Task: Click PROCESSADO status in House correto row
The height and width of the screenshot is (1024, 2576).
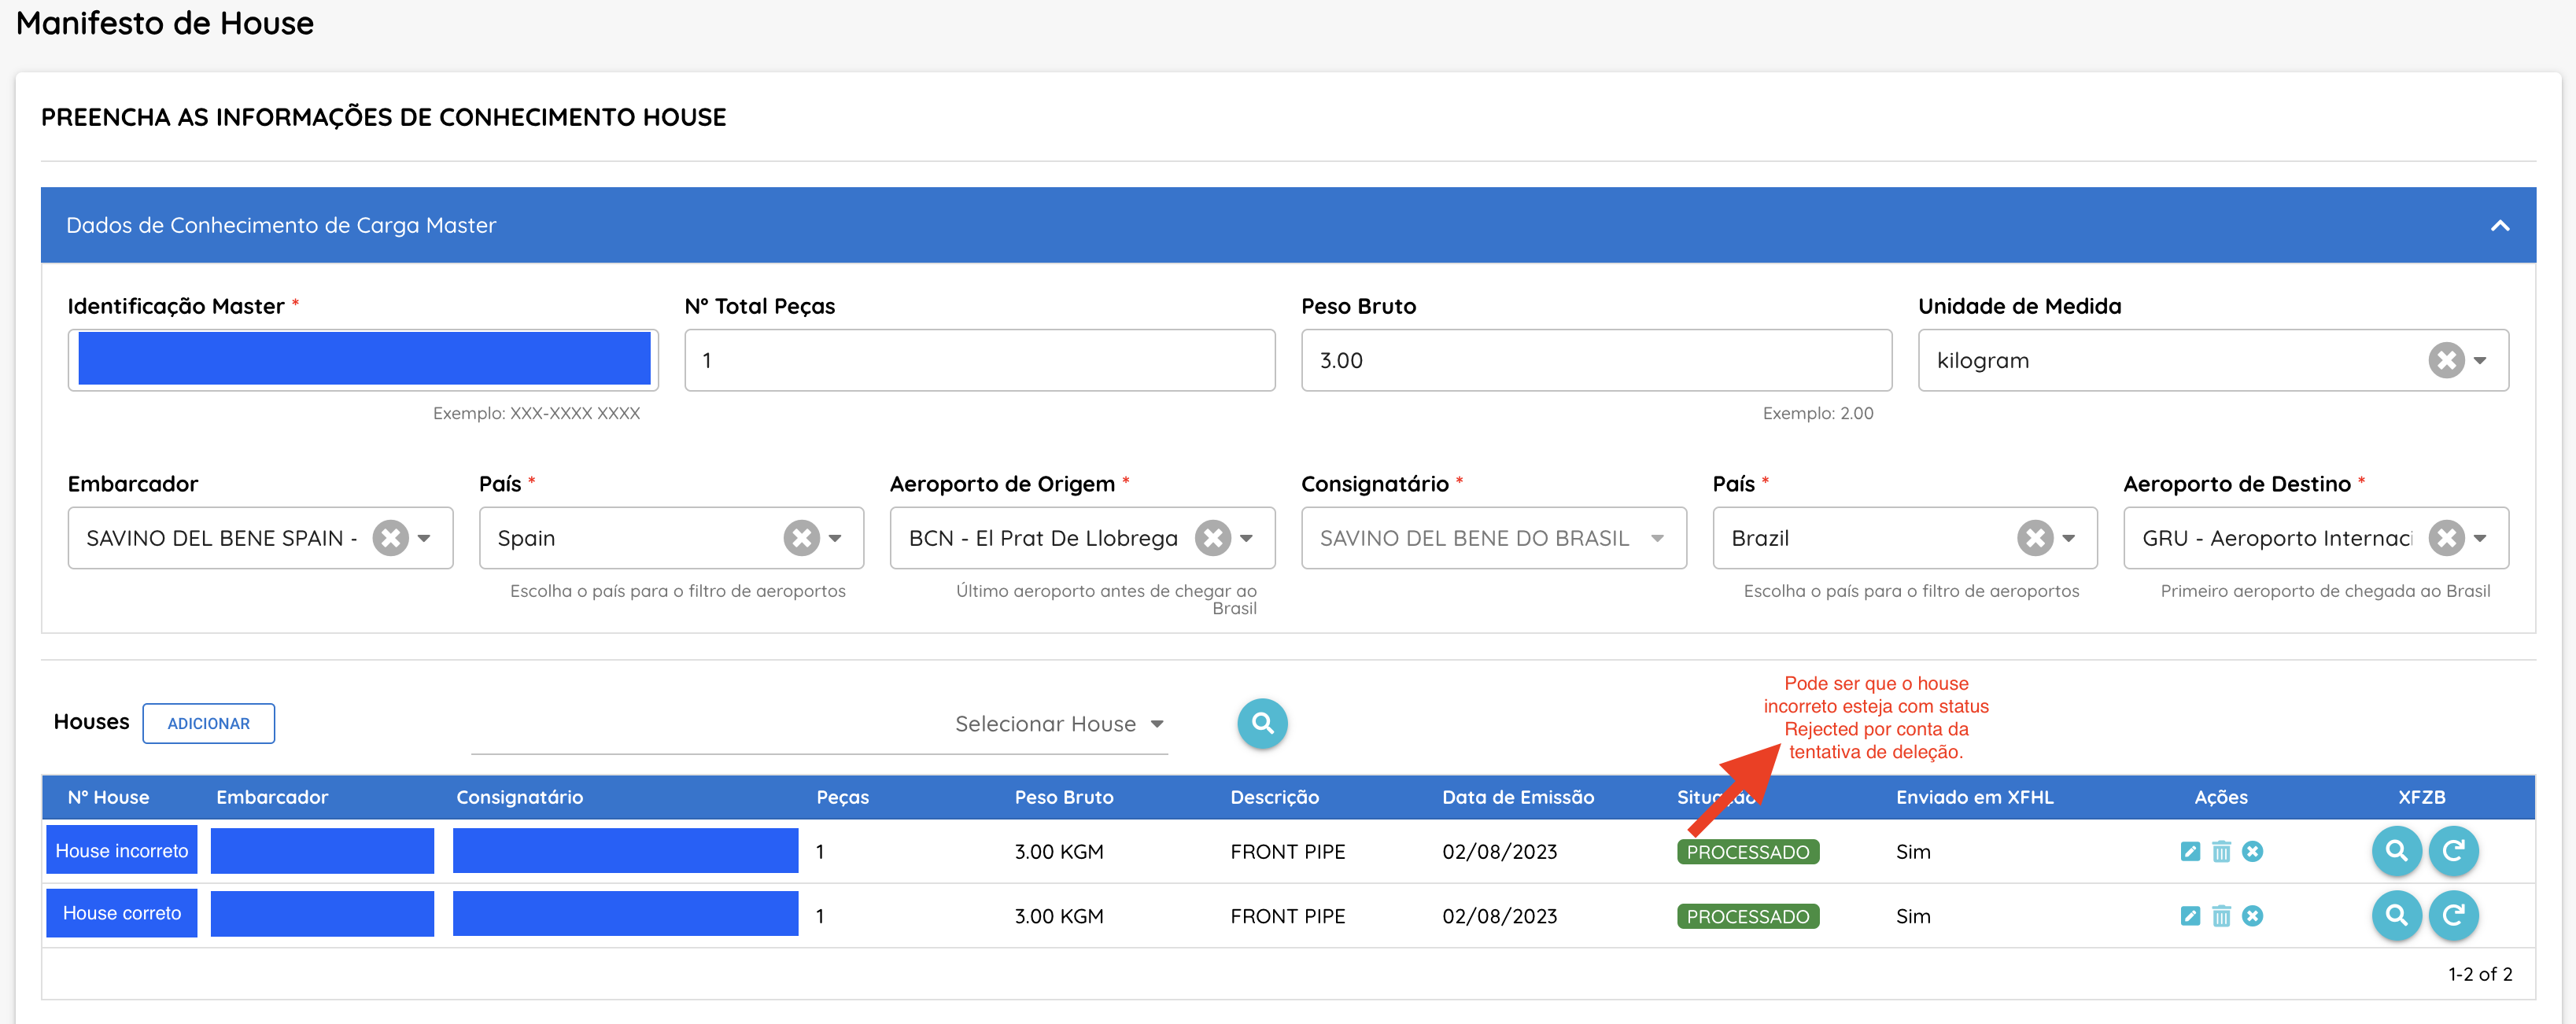Action: coord(1747,916)
